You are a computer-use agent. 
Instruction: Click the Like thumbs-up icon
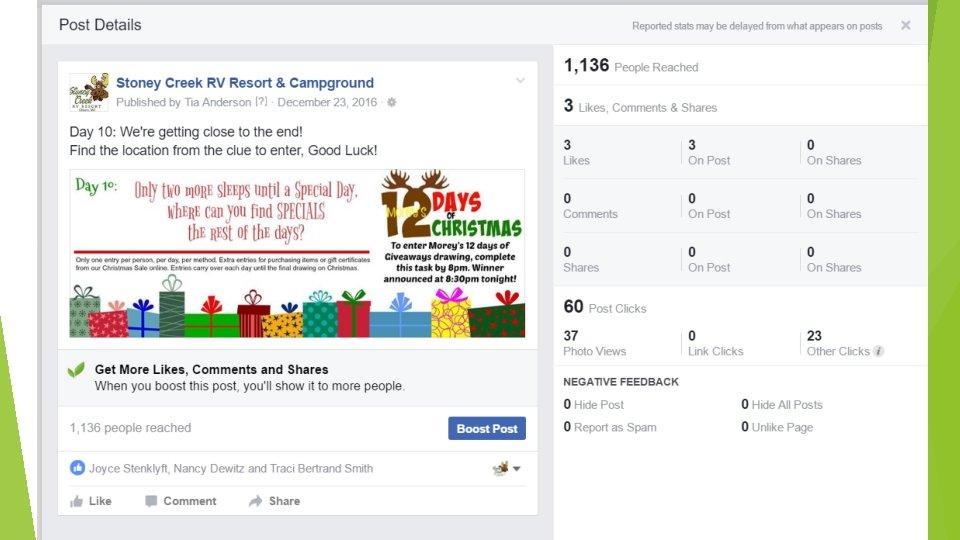click(77, 501)
